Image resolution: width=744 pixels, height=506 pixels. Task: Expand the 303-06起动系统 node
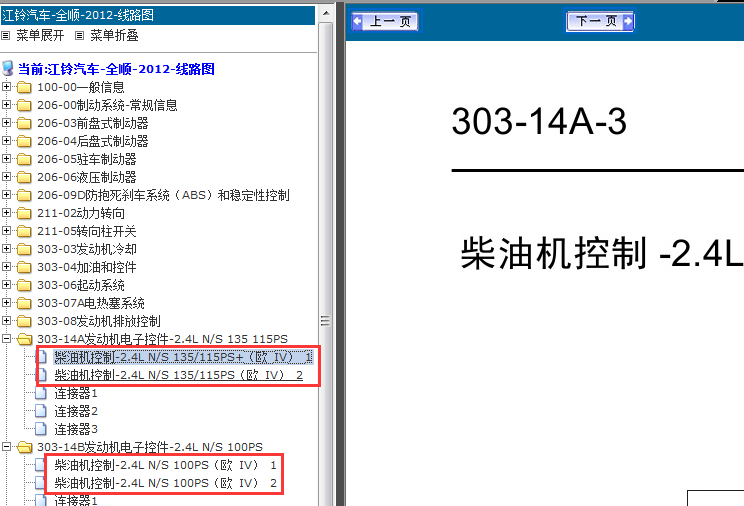(x=7, y=285)
